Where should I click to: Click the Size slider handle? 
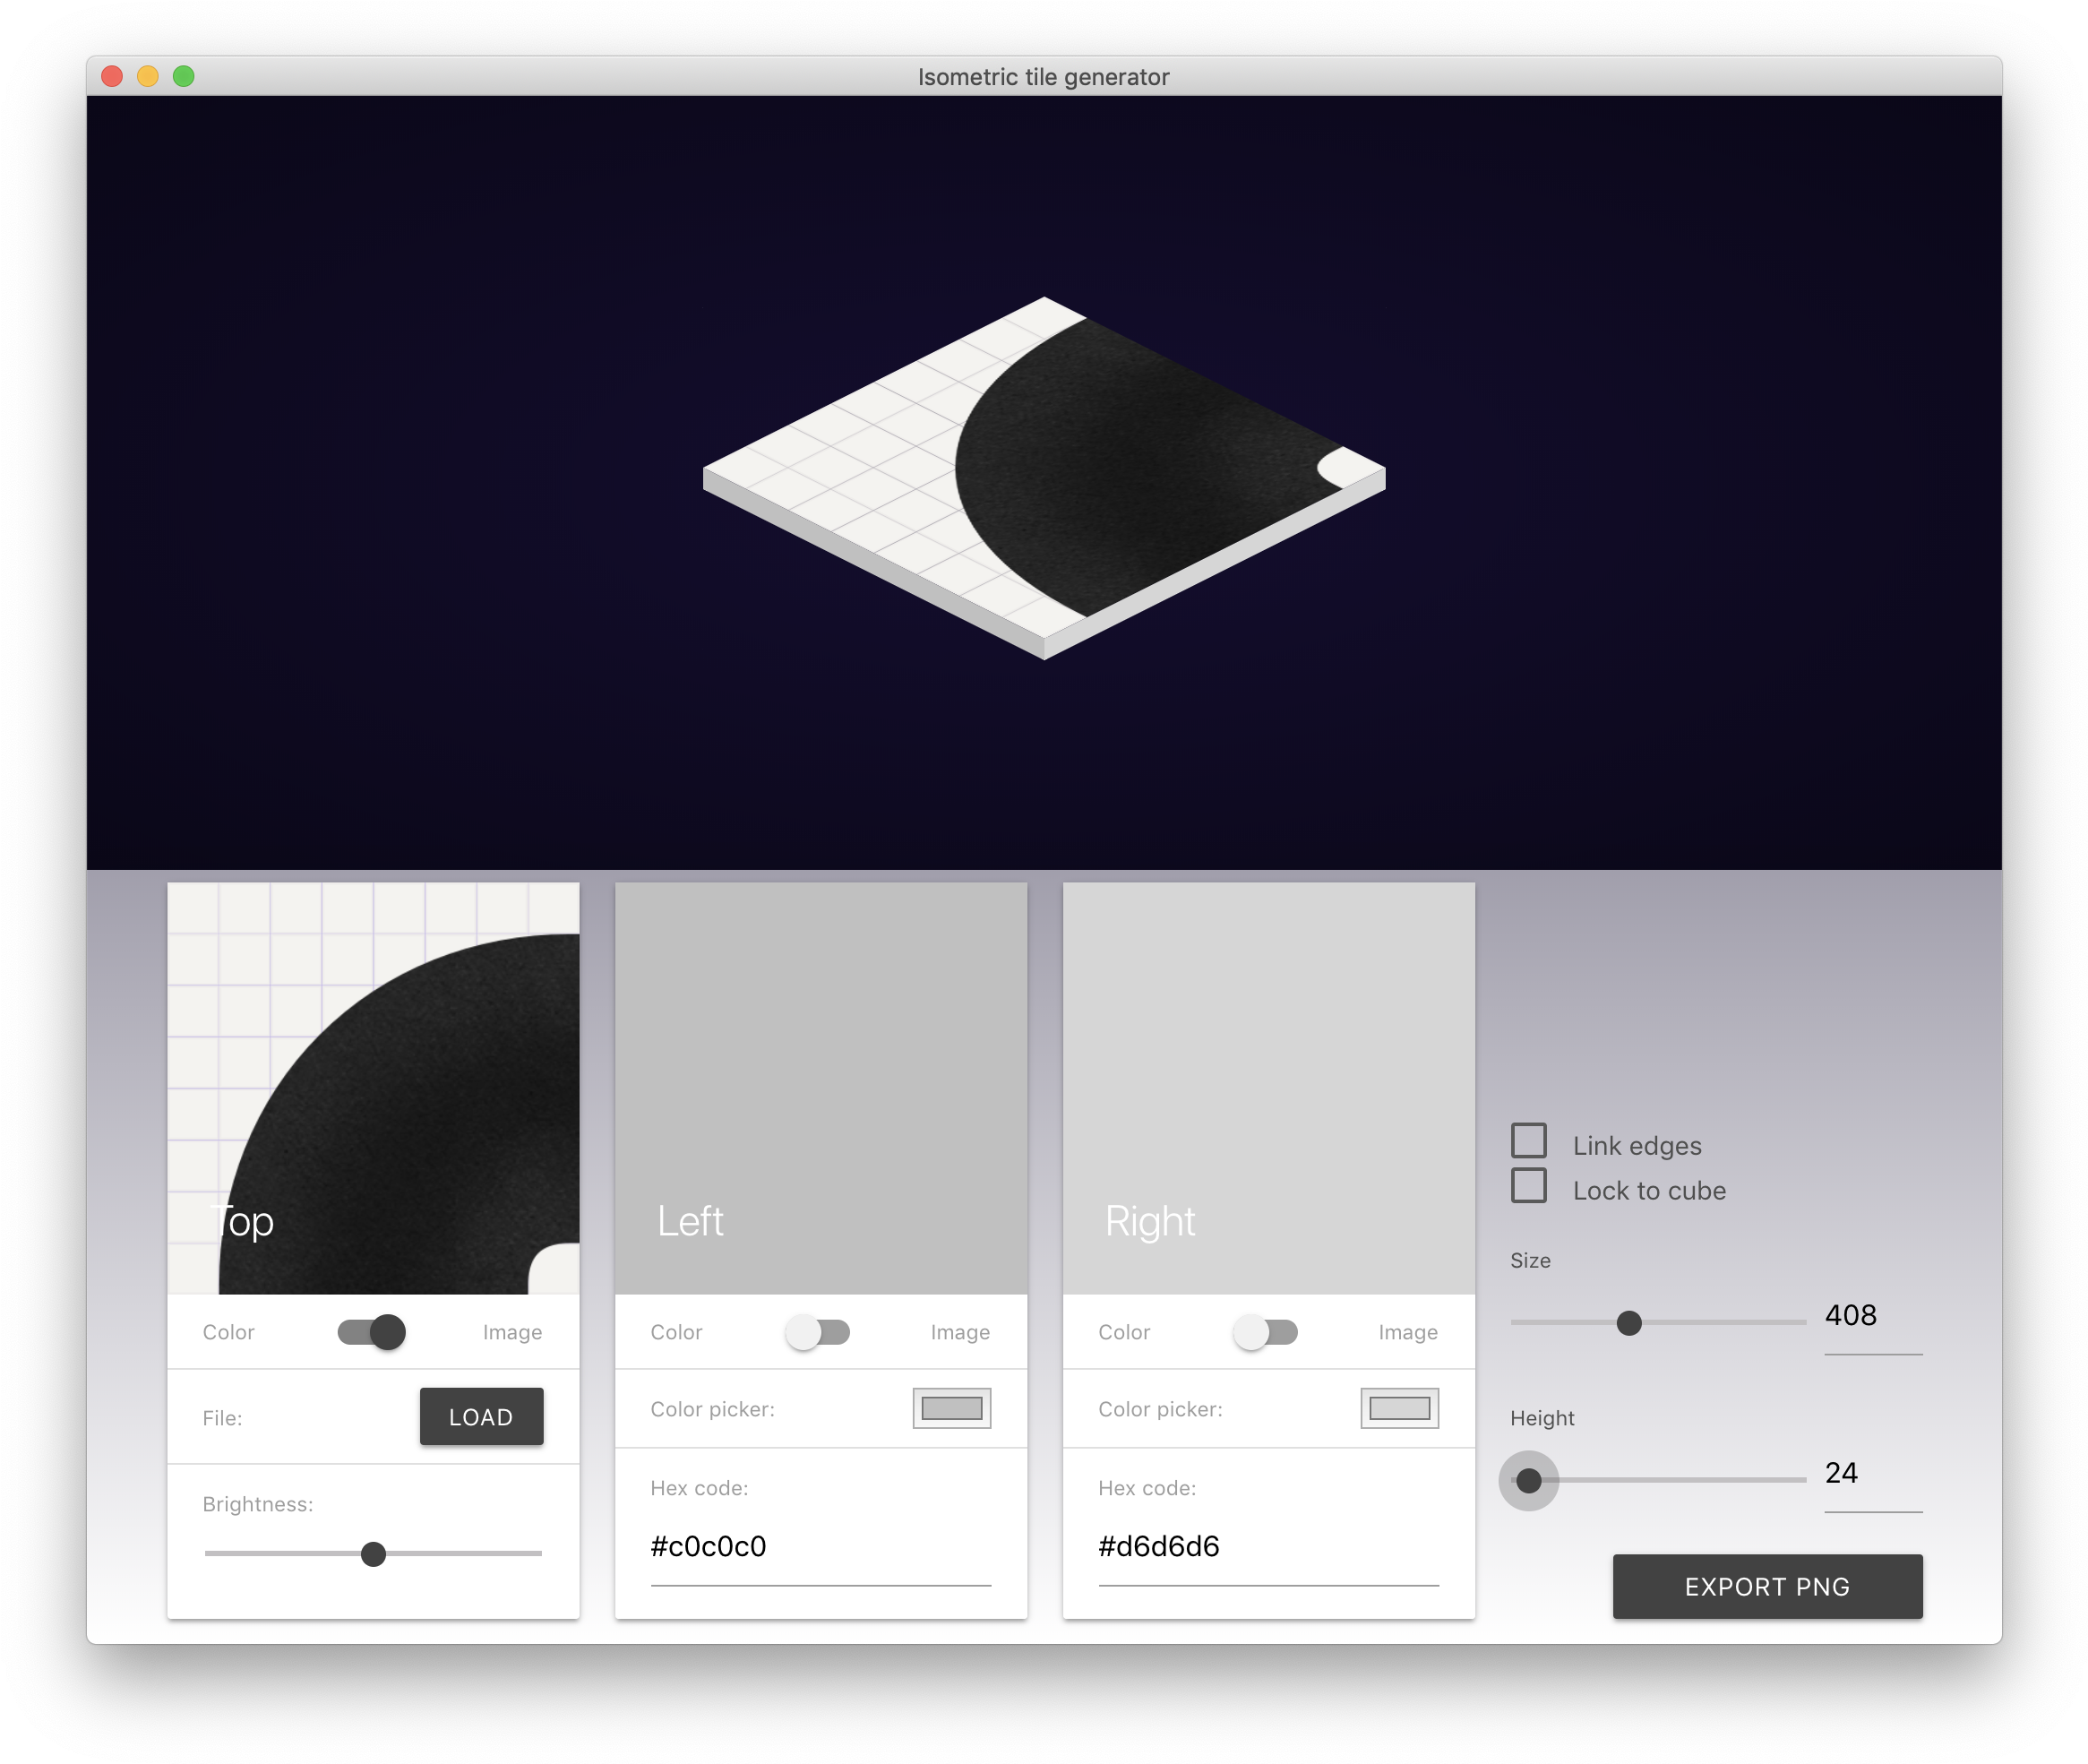1629,1323
